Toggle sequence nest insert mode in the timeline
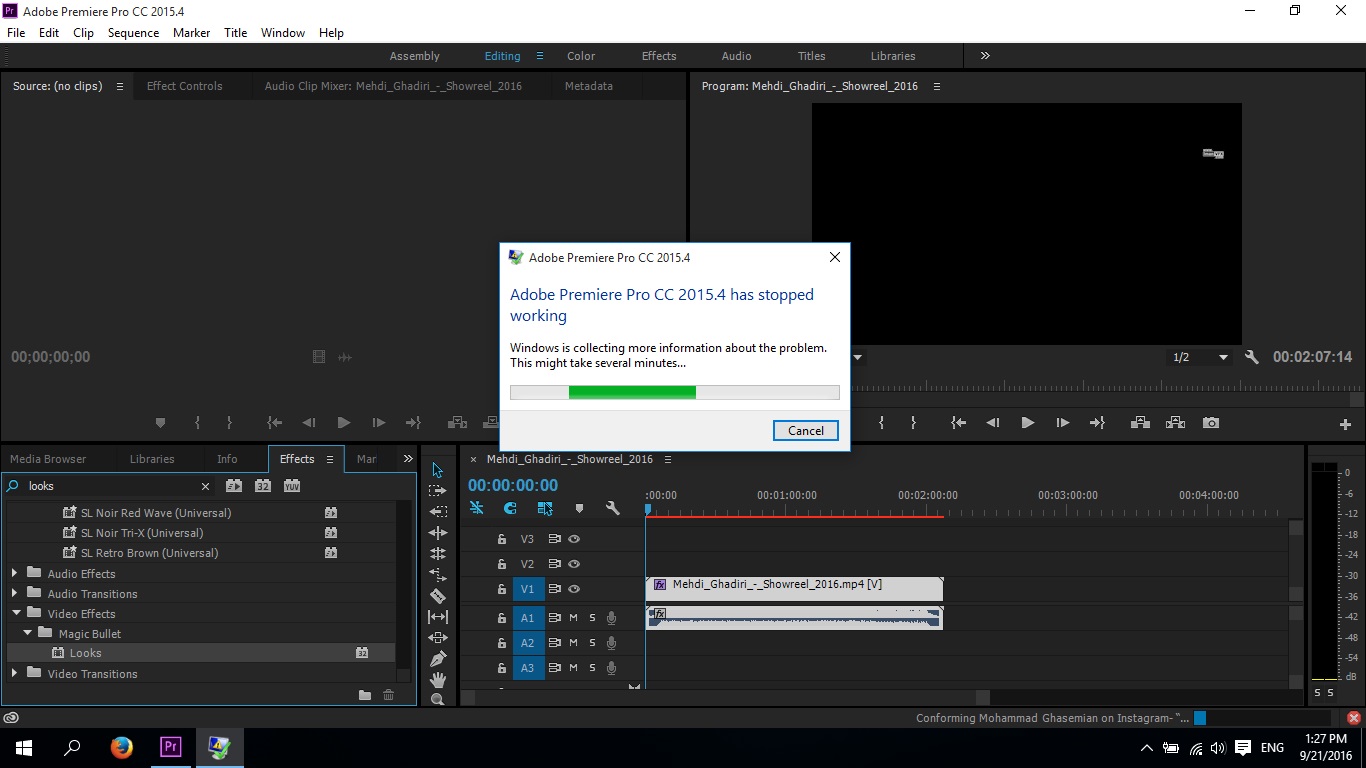The image size is (1366, 768). point(477,508)
